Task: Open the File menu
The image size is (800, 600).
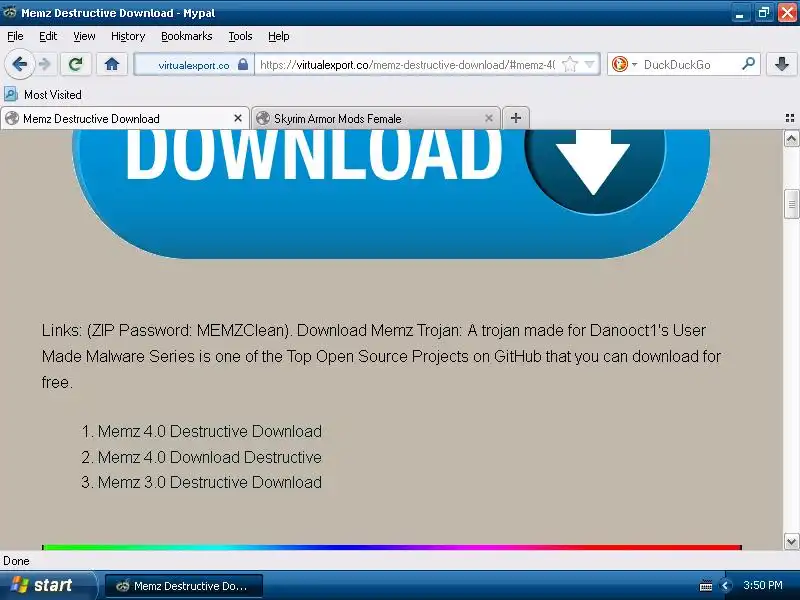Action: [15, 36]
